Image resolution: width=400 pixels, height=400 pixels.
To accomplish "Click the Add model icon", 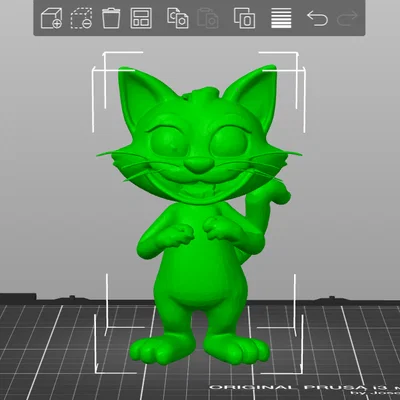I will pos(51,18).
